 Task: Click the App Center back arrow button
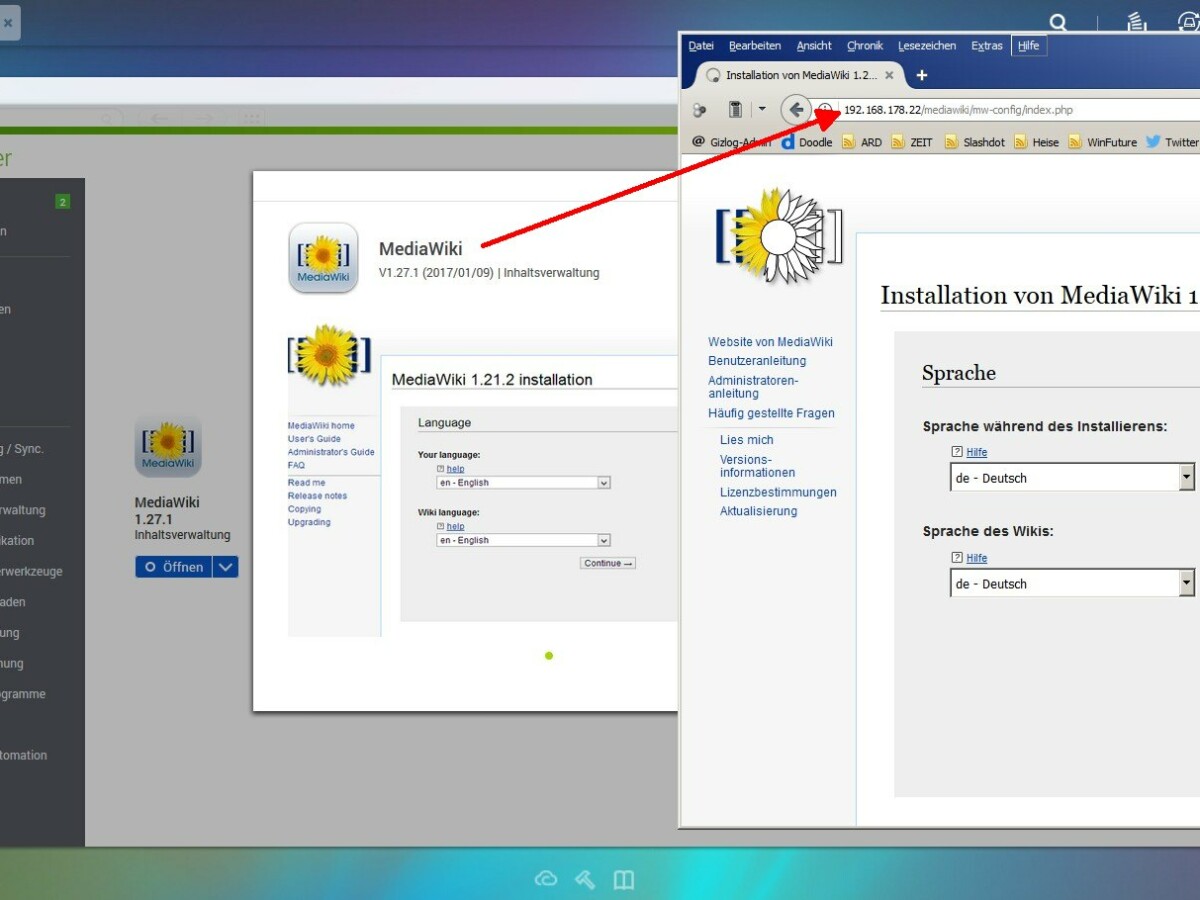(159, 118)
